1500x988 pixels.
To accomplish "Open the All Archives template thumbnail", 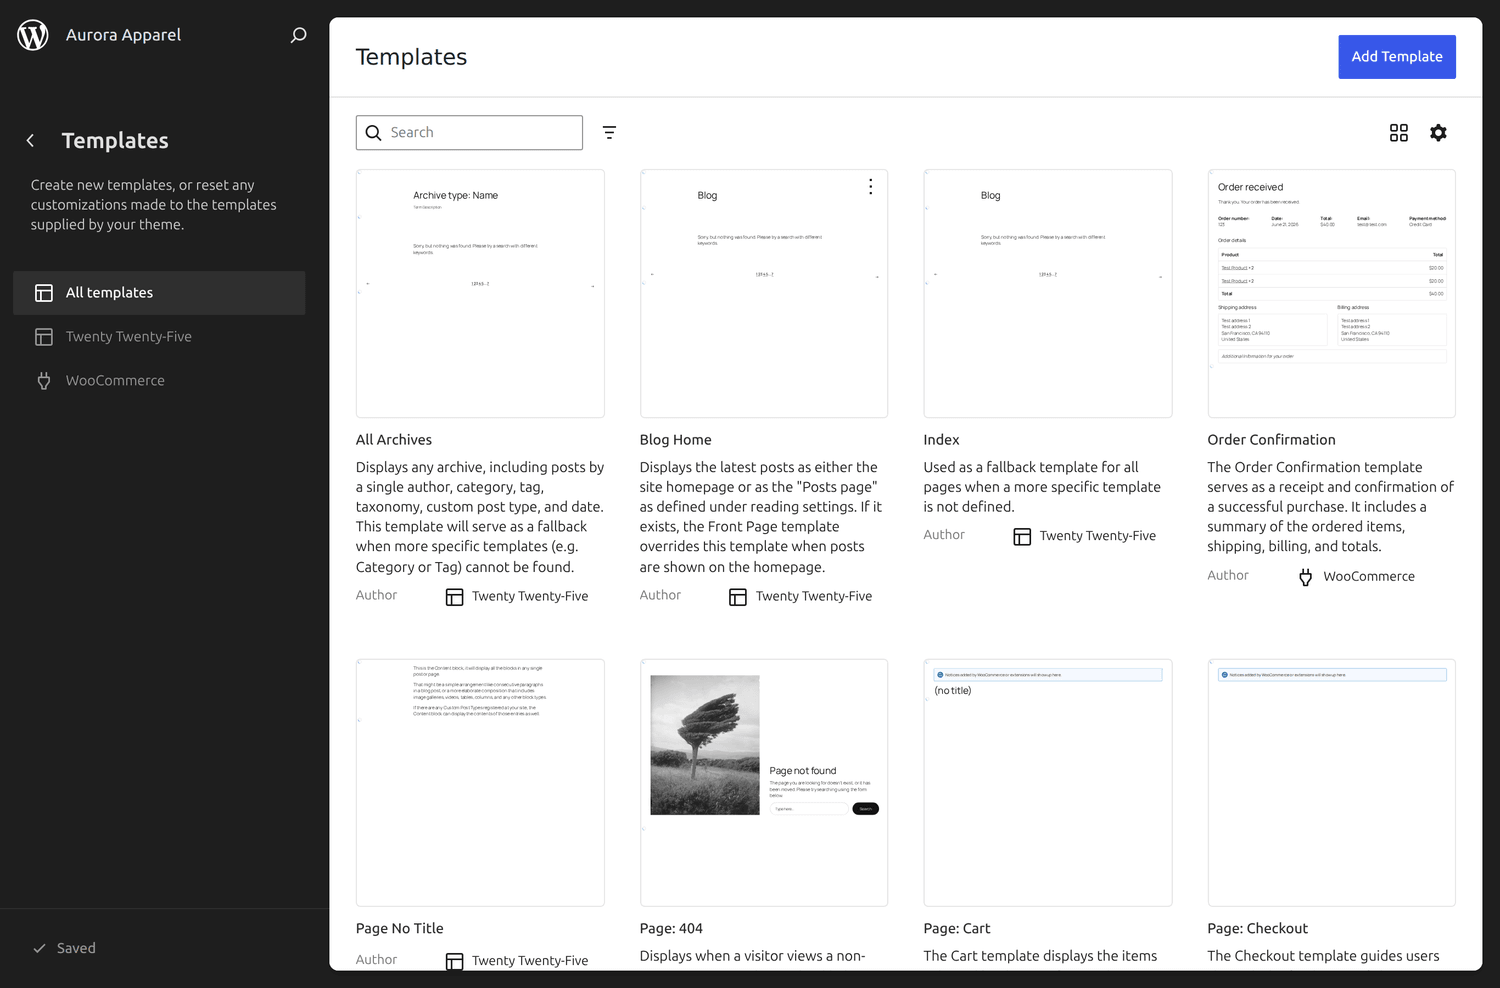I will (480, 294).
